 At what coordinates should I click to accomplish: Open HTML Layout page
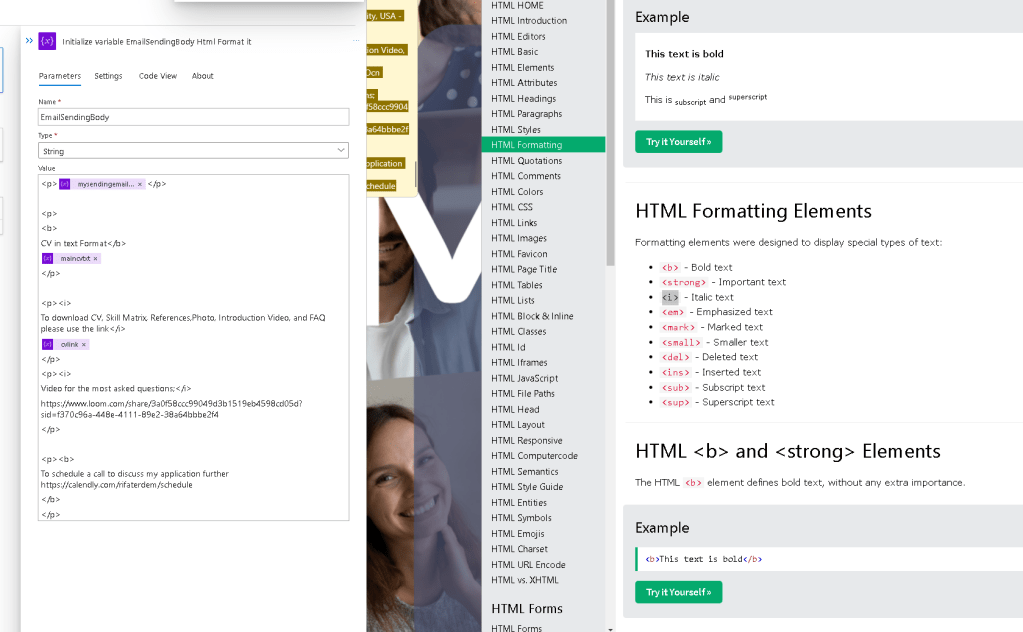click(518, 425)
